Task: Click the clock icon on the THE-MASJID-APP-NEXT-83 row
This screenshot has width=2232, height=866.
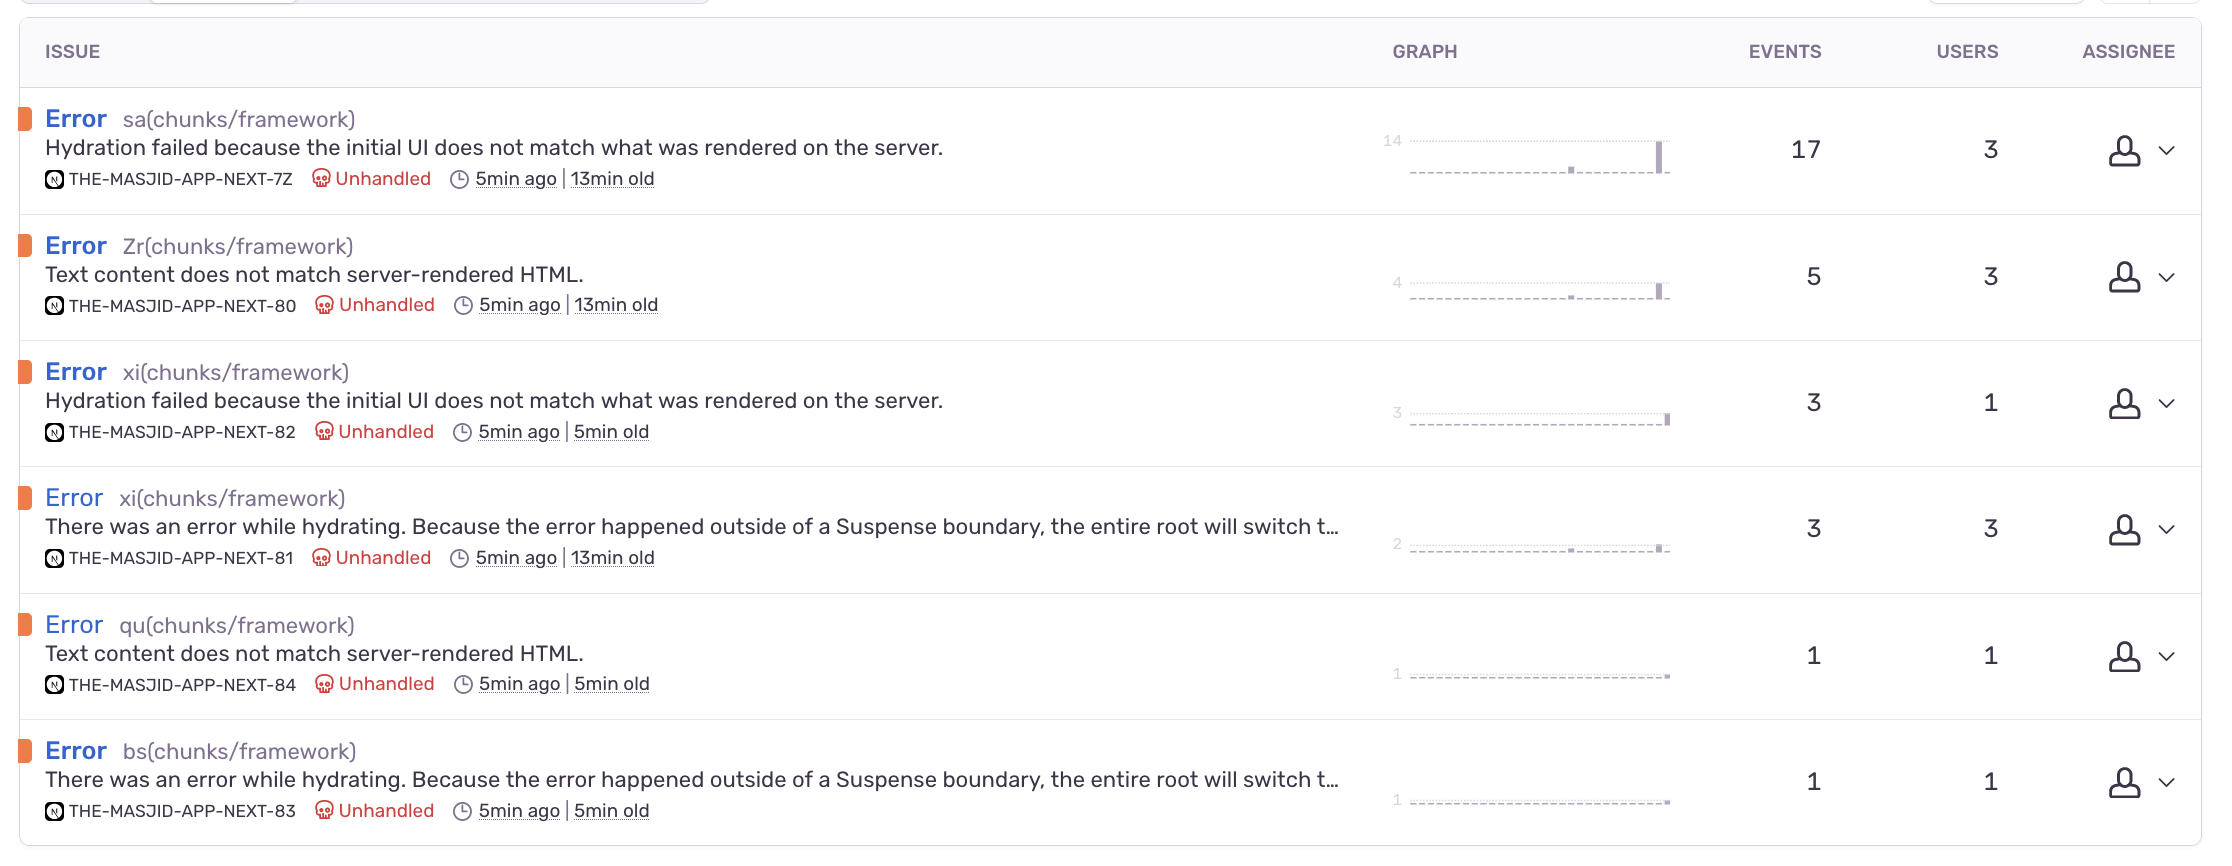Action: click(463, 811)
